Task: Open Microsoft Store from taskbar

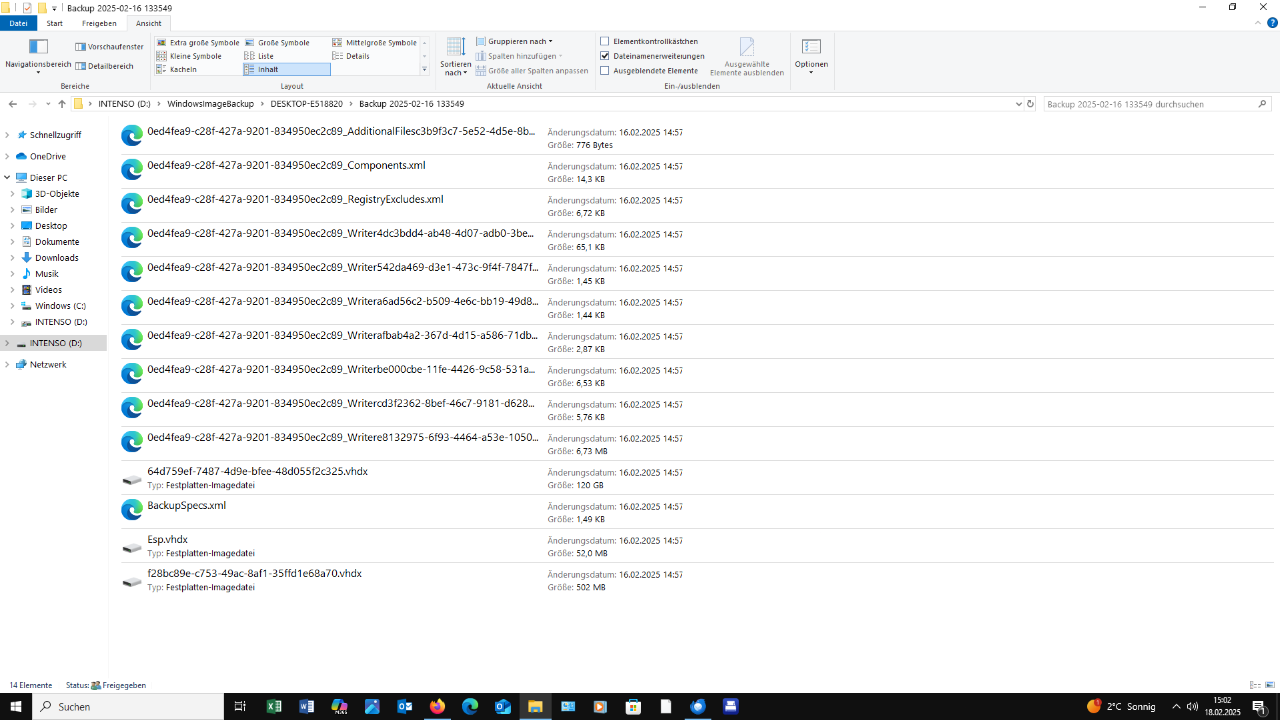Action: [x=633, y=706]
